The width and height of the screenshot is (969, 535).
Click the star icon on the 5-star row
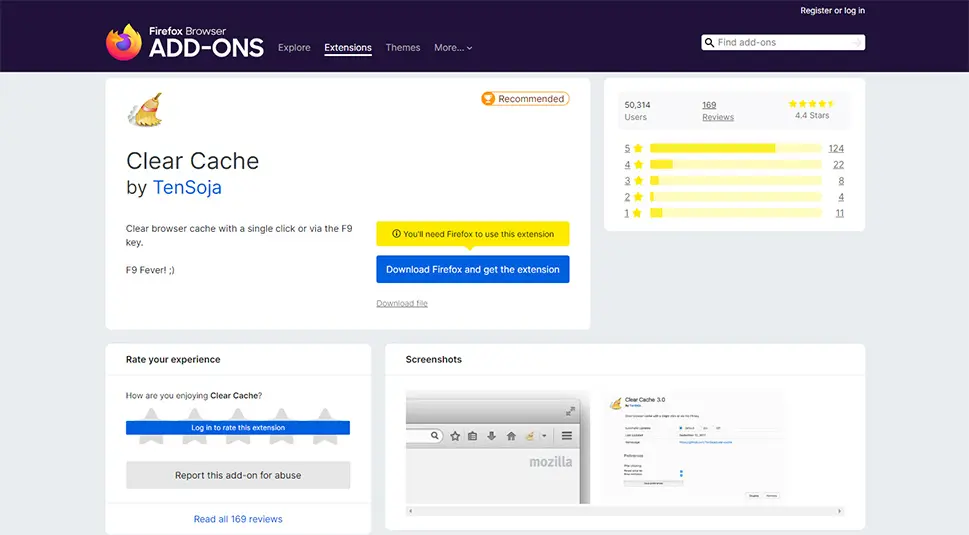tap(638, 148)
